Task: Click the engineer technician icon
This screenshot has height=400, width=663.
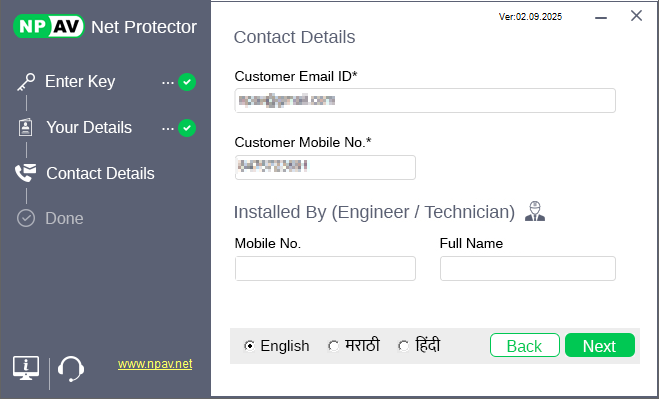Action: tap(535, 211)
